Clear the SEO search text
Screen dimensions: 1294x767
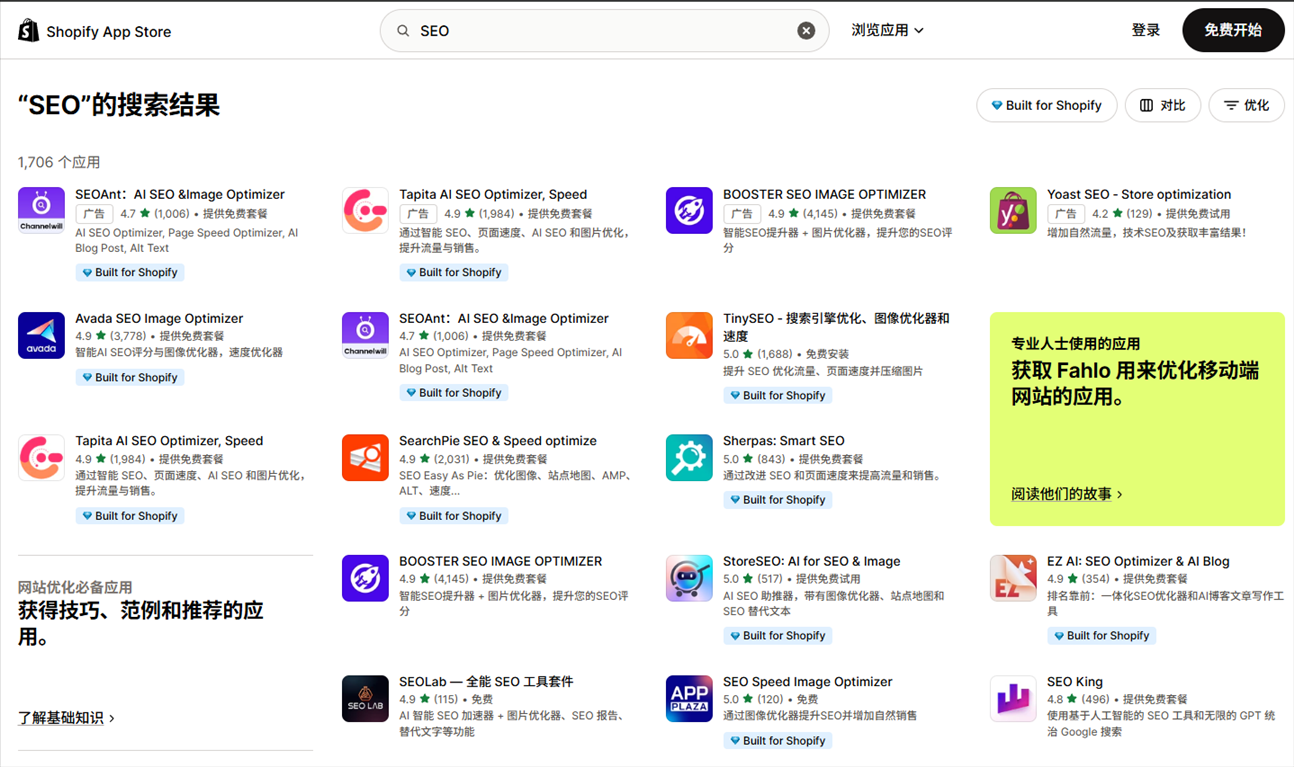click(x=806, y=31)
